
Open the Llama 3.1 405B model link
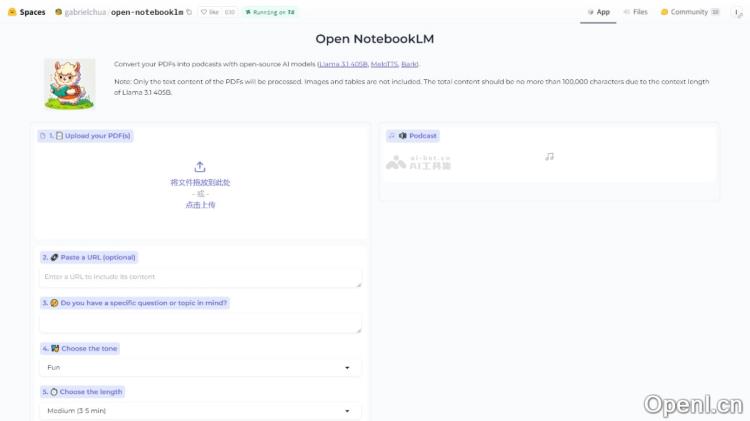[x=343, y=64]
